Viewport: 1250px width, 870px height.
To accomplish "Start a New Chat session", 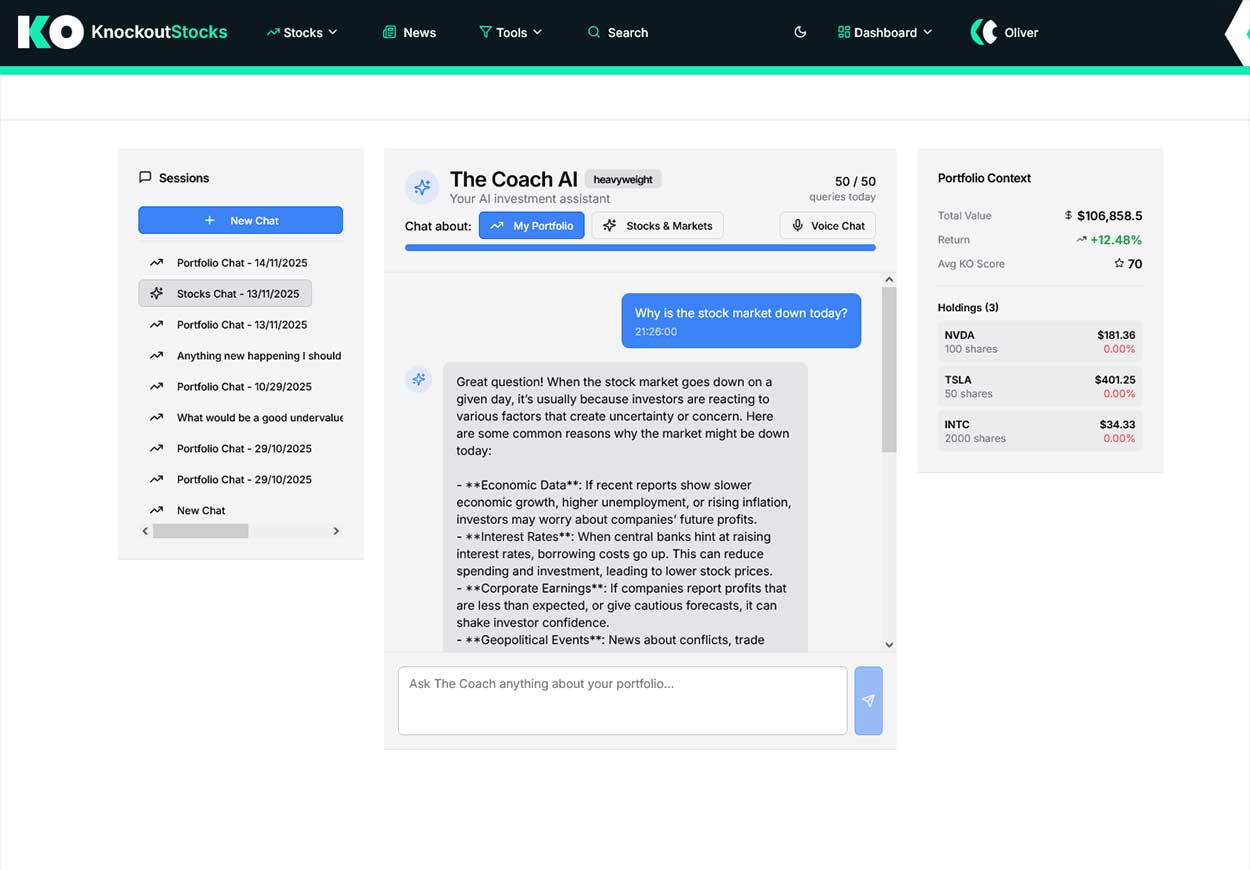I will (240, 220).
